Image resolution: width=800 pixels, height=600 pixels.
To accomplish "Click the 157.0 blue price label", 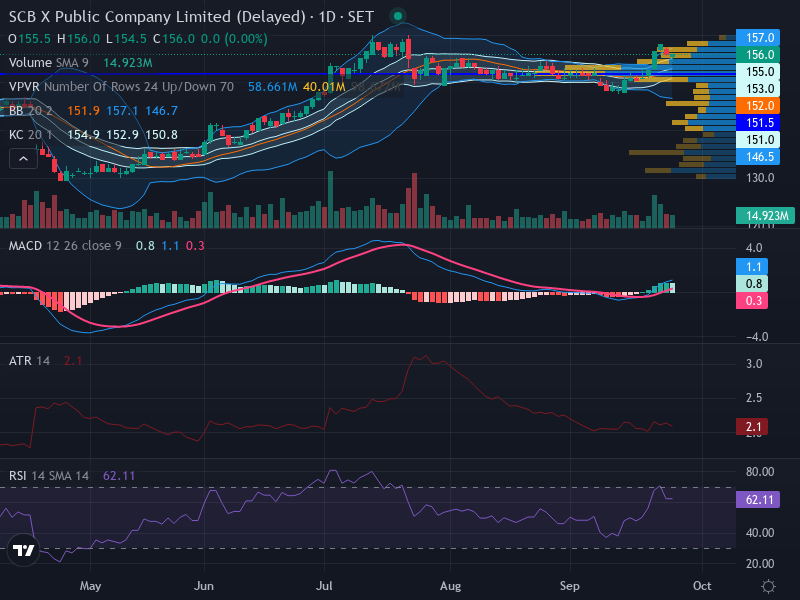I will [758, 38].
